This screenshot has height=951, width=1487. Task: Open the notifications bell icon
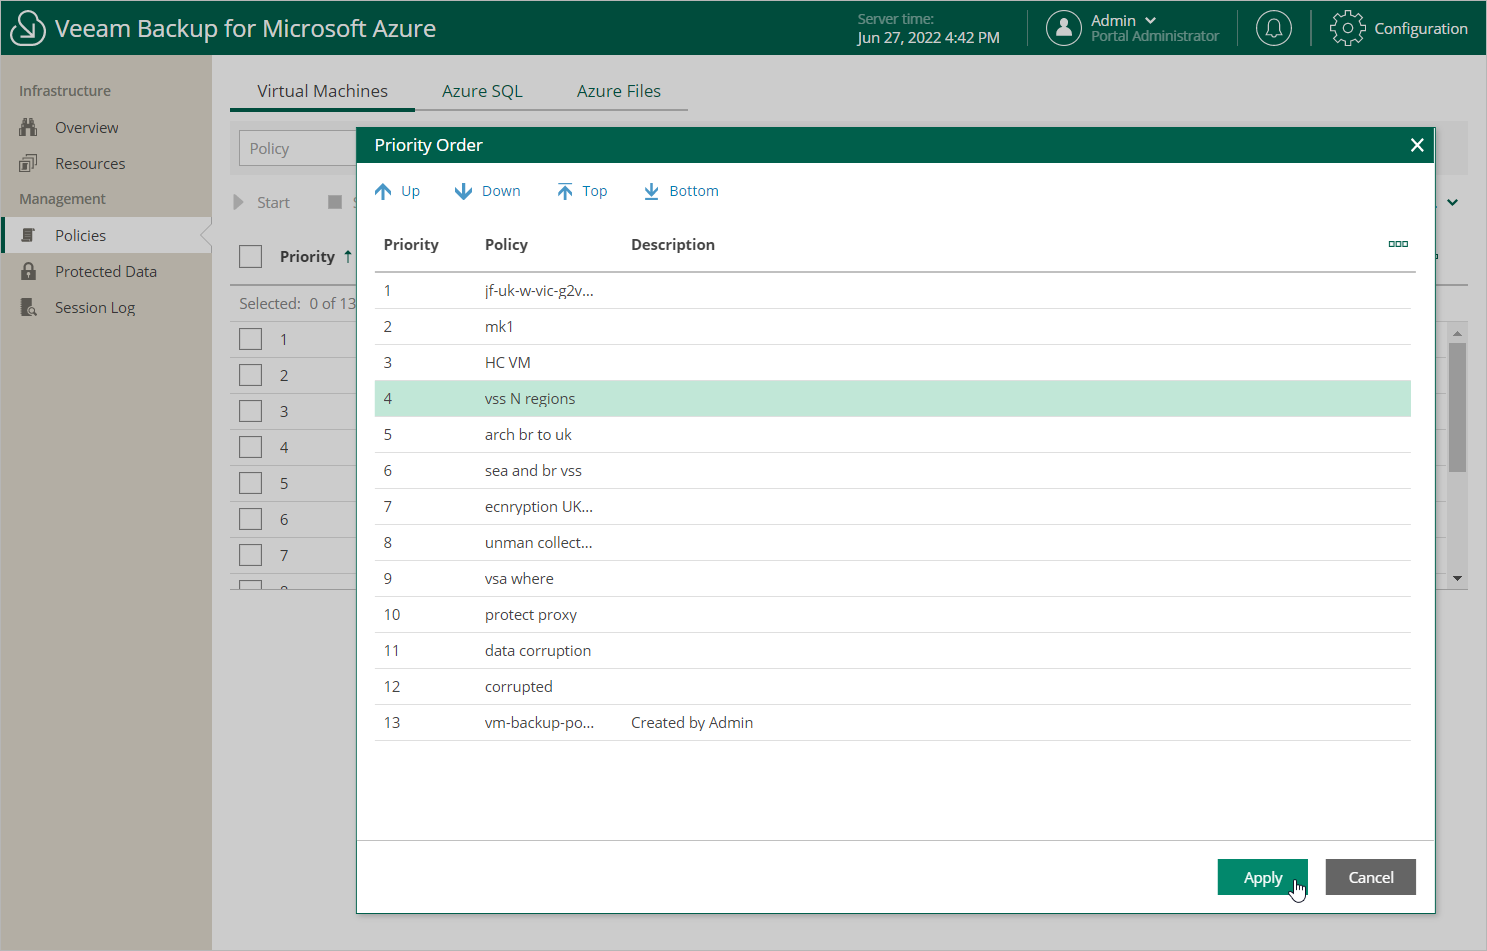[x=1273, y=28]
